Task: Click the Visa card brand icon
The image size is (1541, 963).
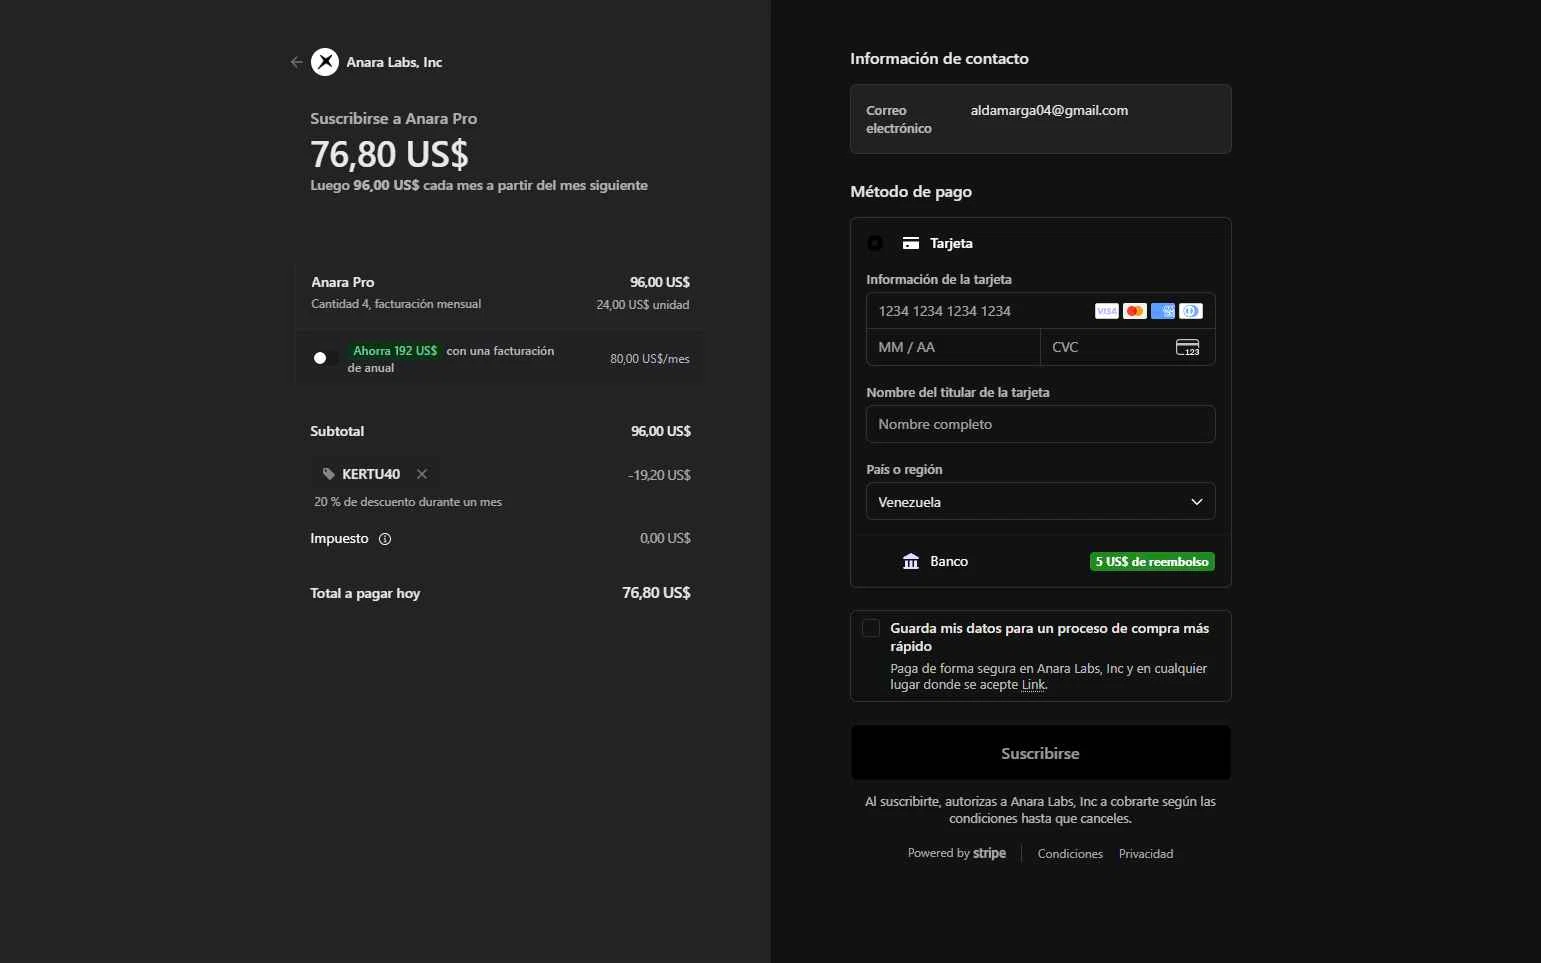Action: tap(1106, 311)
